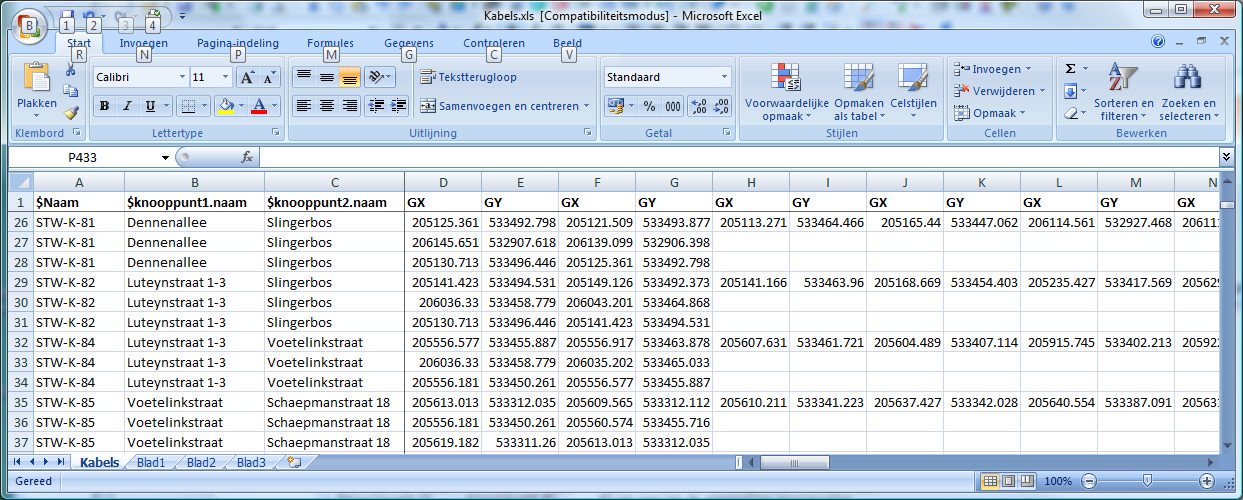The image size is (1243, 500).
Task: Toggle Tekstterugloop text wrapping
Action: pos(468,77)
